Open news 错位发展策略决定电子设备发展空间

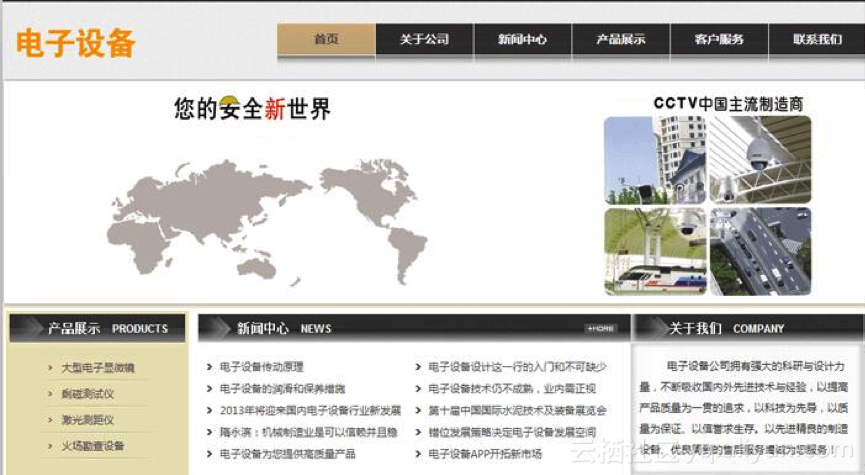[x=512, y=432]
